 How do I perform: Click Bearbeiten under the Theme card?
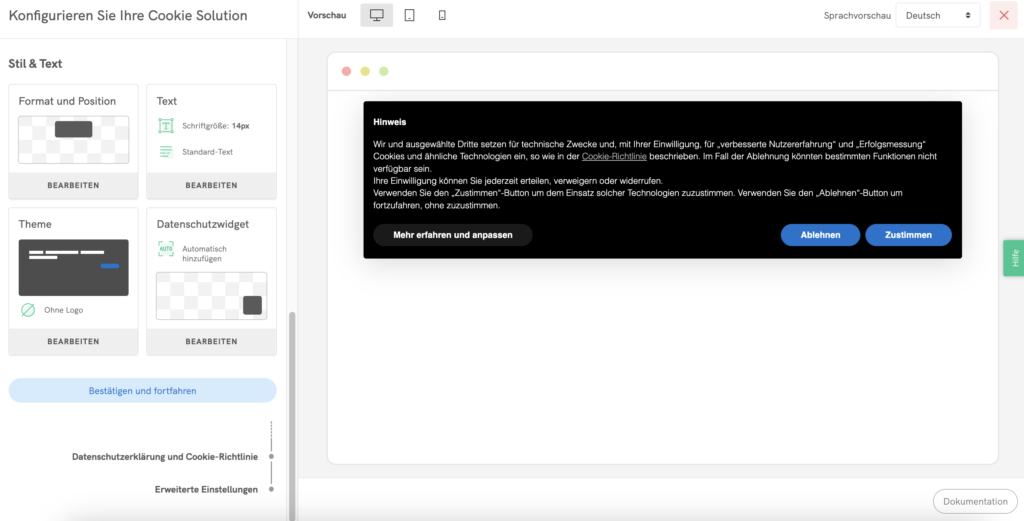(x=73, y=341)
